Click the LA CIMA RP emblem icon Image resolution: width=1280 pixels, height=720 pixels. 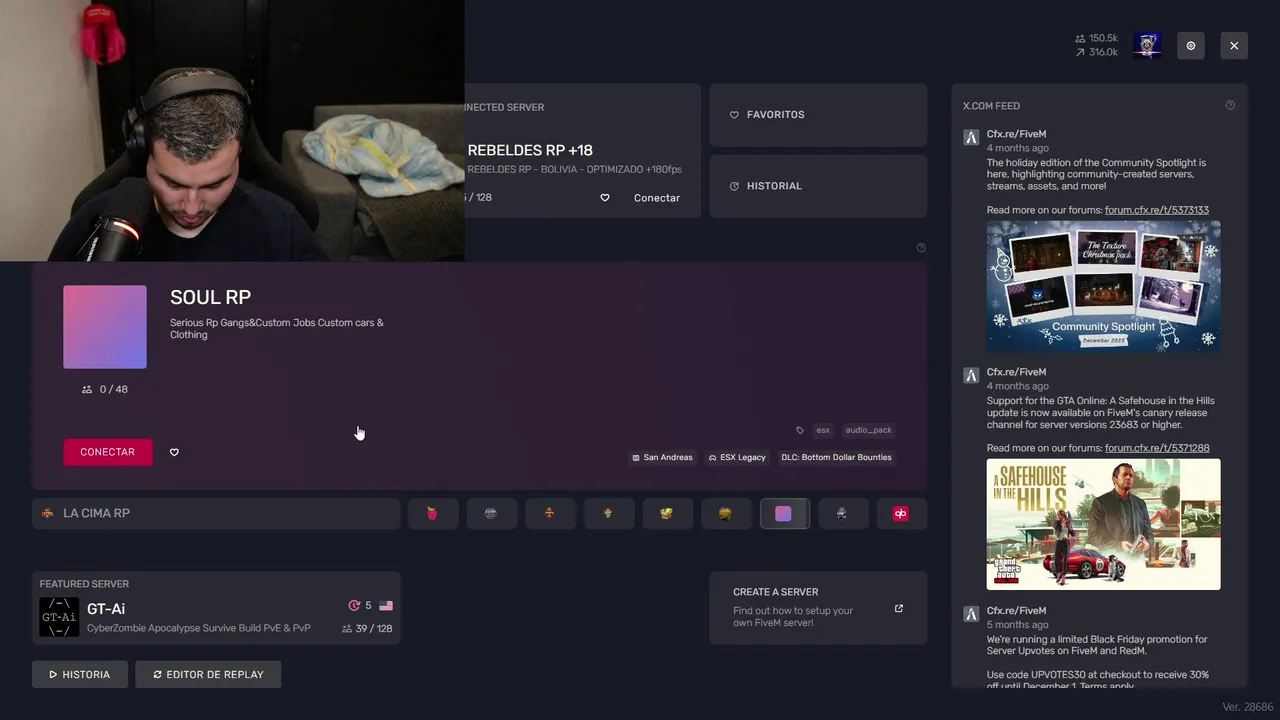coord(47,513)
